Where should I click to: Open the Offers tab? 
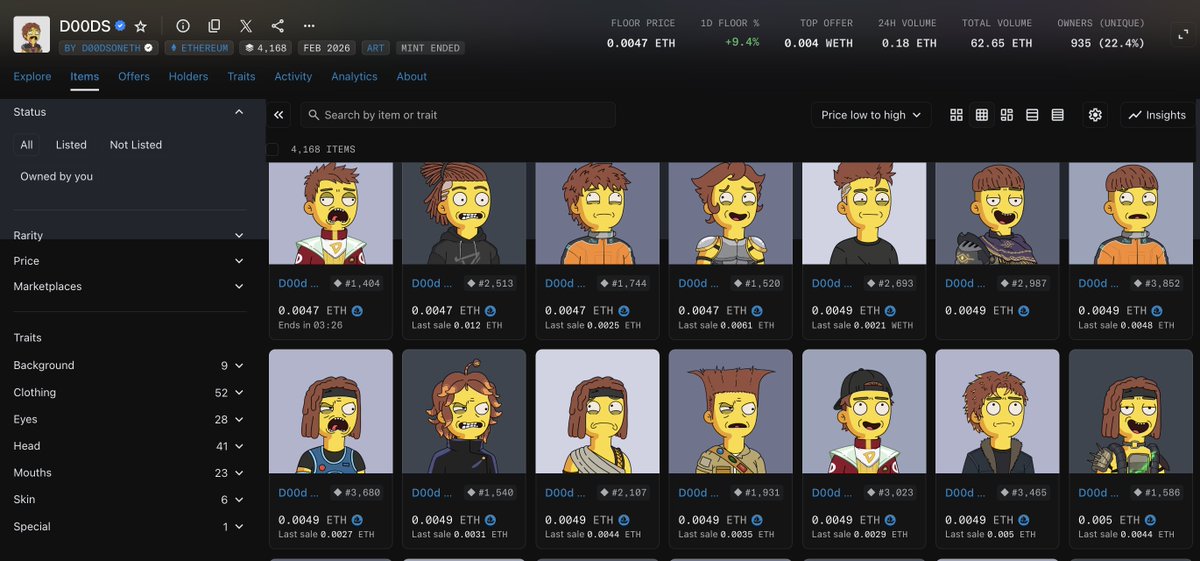coord(134,76)
